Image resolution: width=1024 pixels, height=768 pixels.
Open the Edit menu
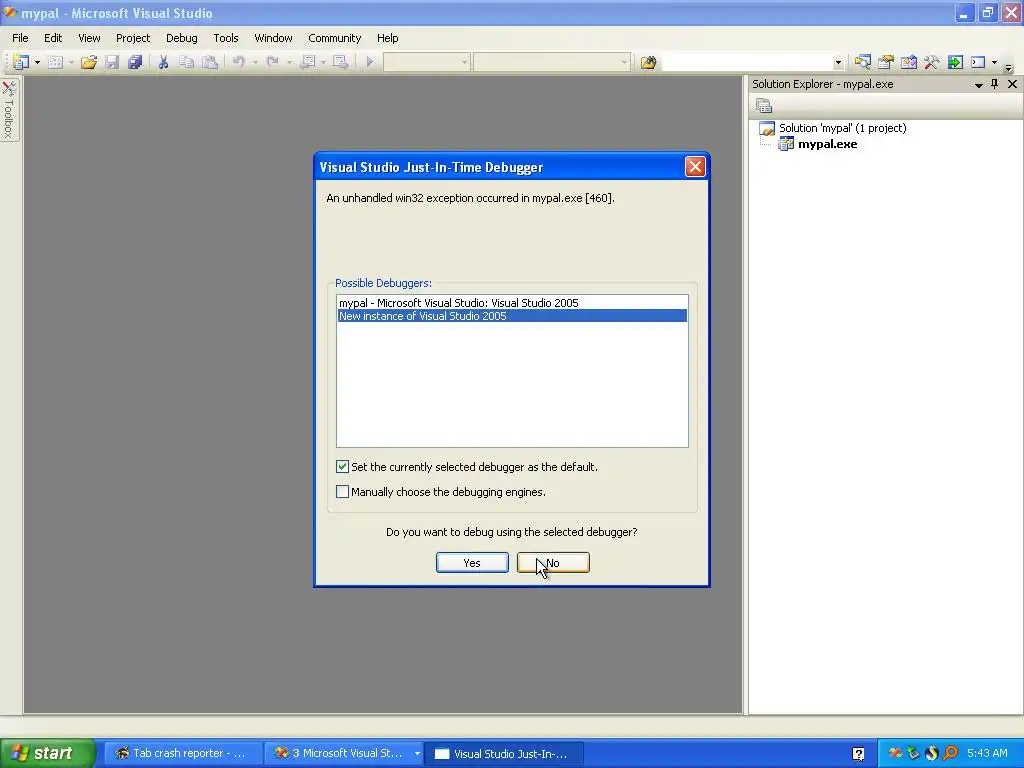coord(53,38)
